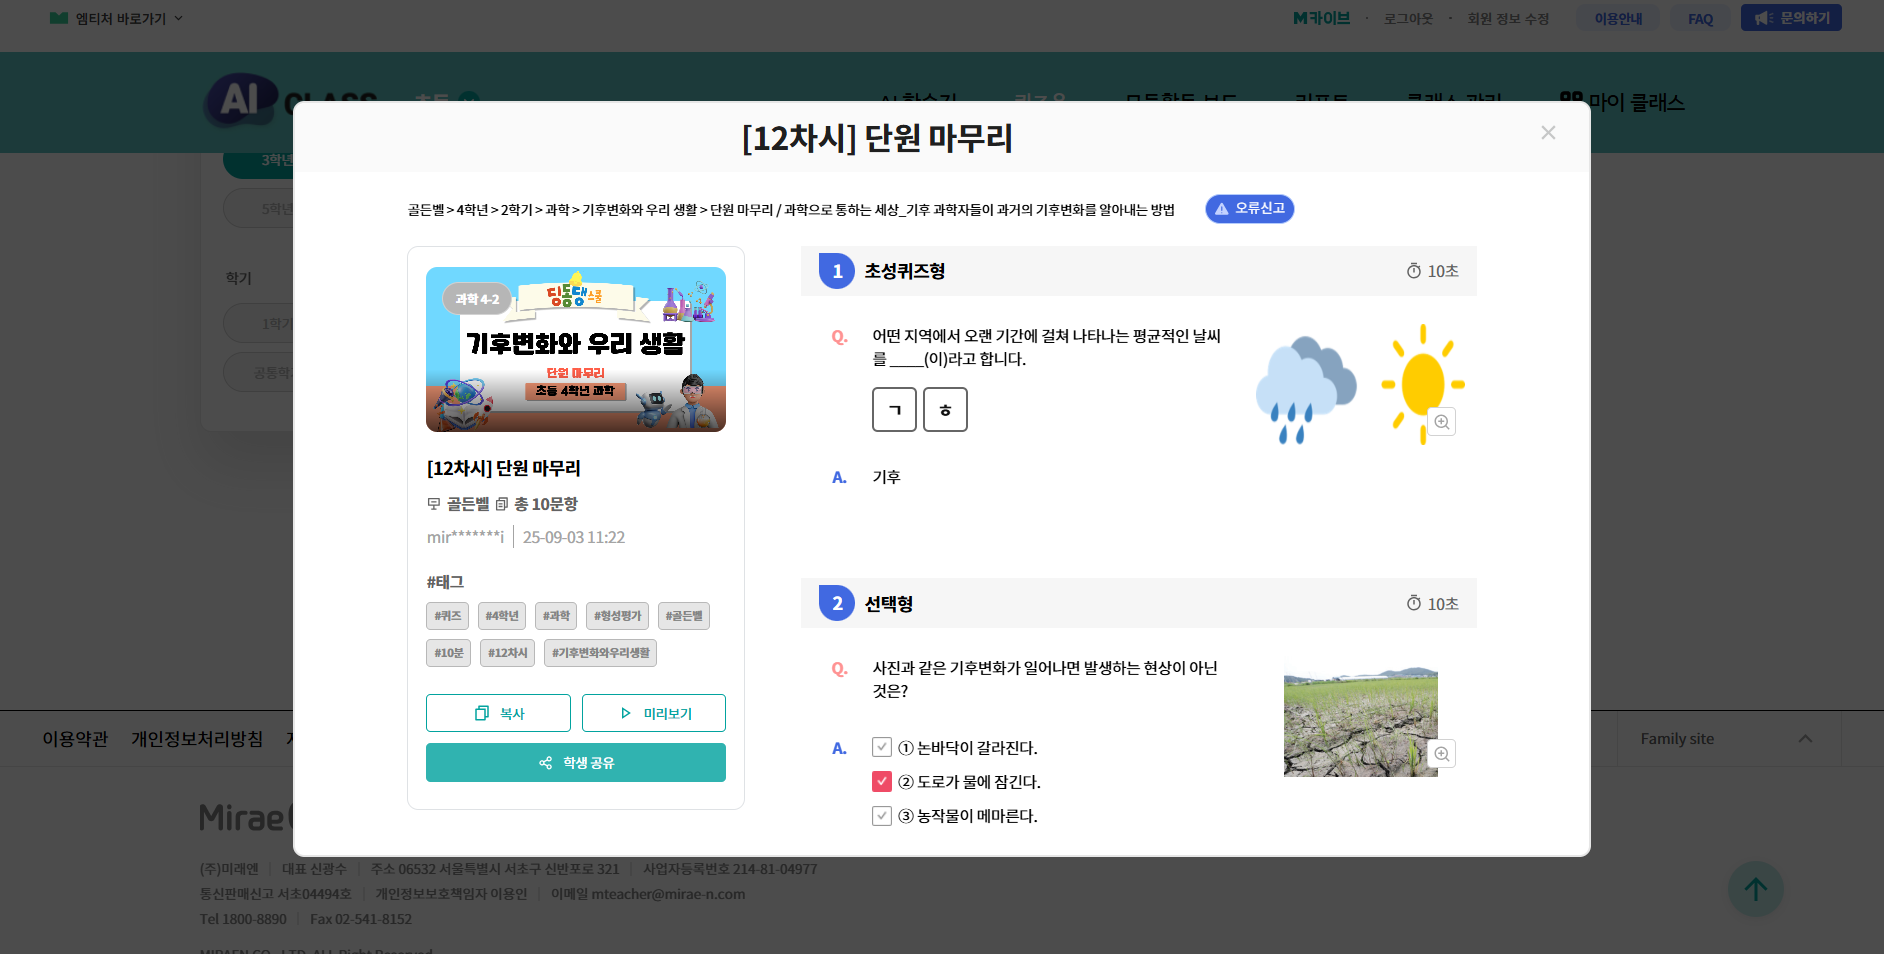Click the 오류신고 warning button
The height and width of the screenshot is (954, 1884).
[x=1249, y=209]
